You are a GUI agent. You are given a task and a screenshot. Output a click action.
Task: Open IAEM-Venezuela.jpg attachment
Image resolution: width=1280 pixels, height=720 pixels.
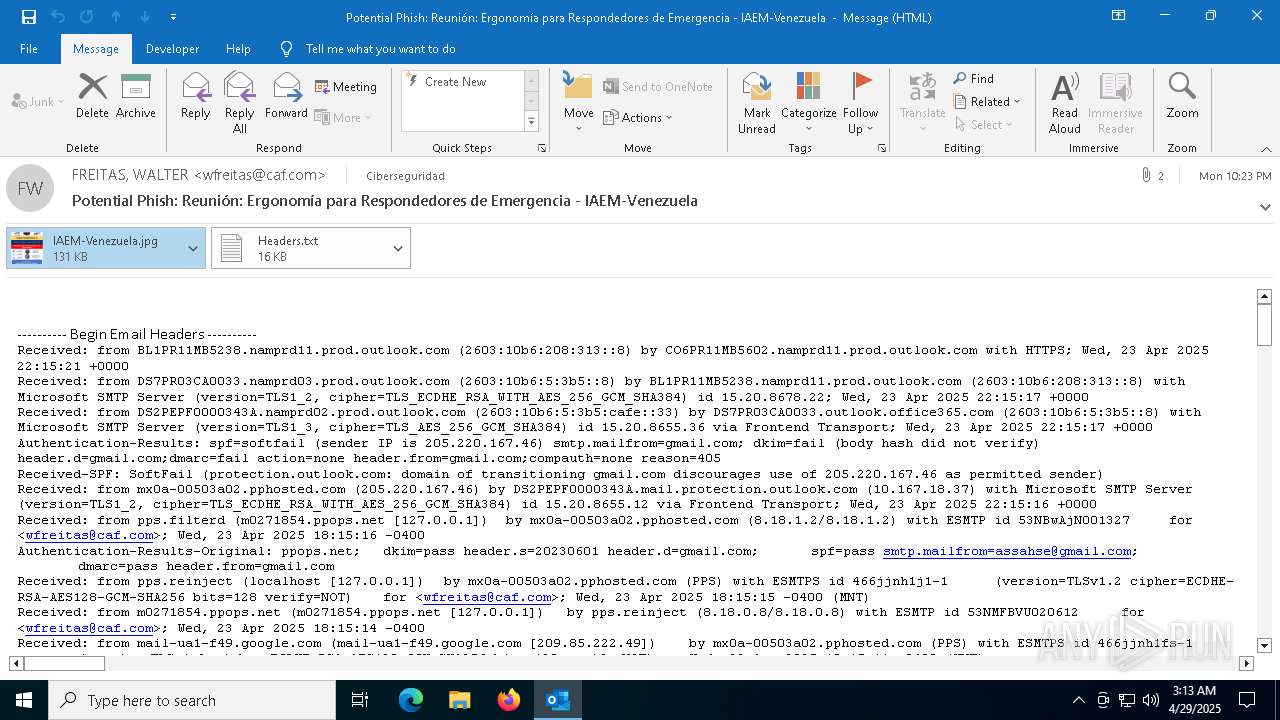coord(94,248)
